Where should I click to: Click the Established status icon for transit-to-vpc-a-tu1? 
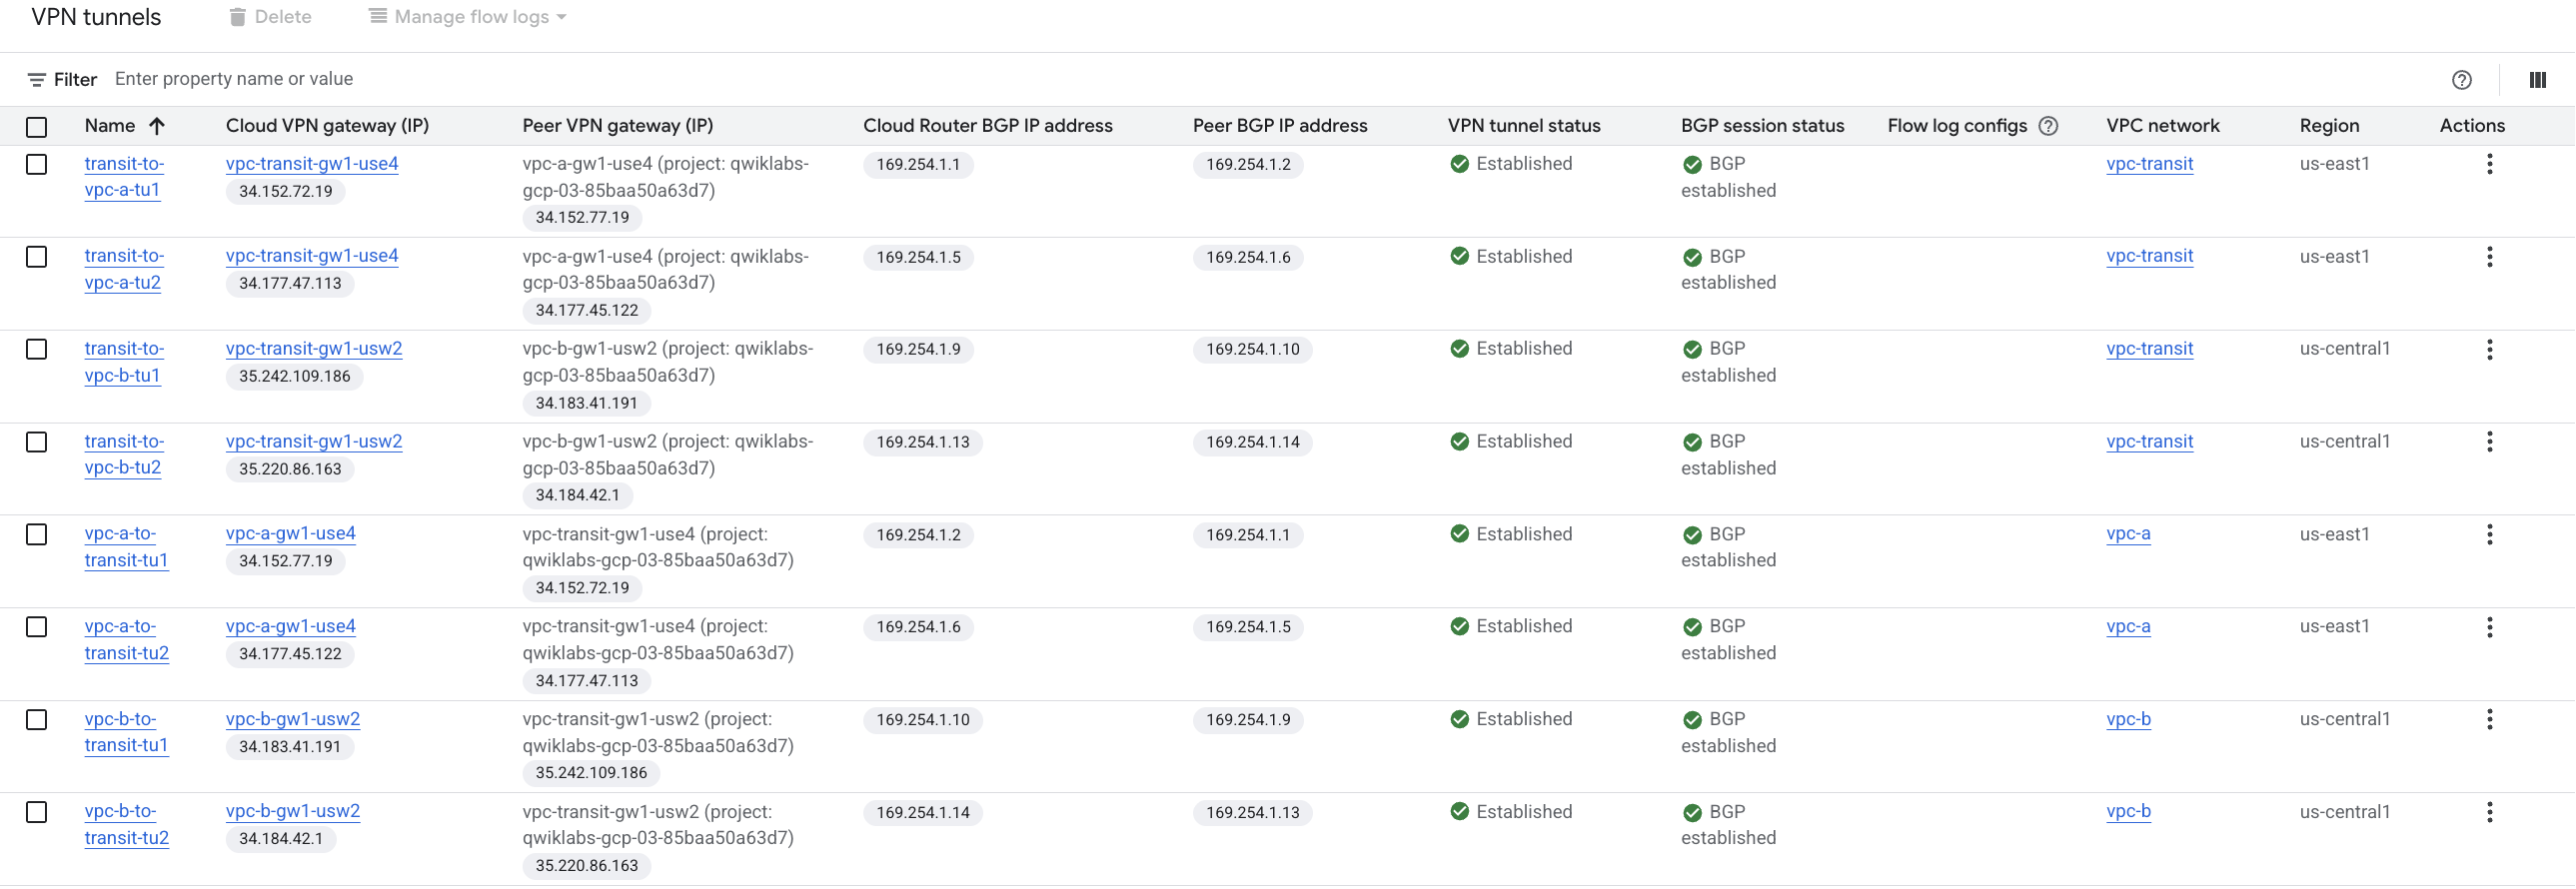[1460, 163]
